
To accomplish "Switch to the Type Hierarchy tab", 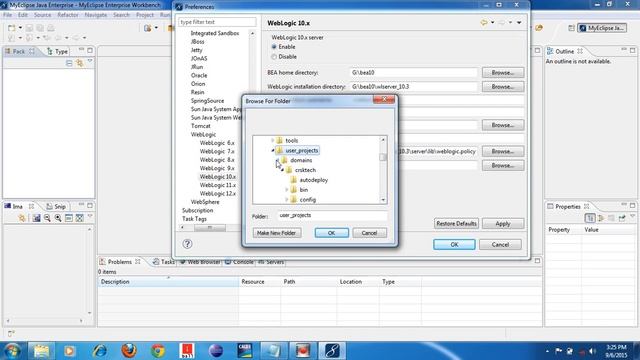I will tap(58, 51).
